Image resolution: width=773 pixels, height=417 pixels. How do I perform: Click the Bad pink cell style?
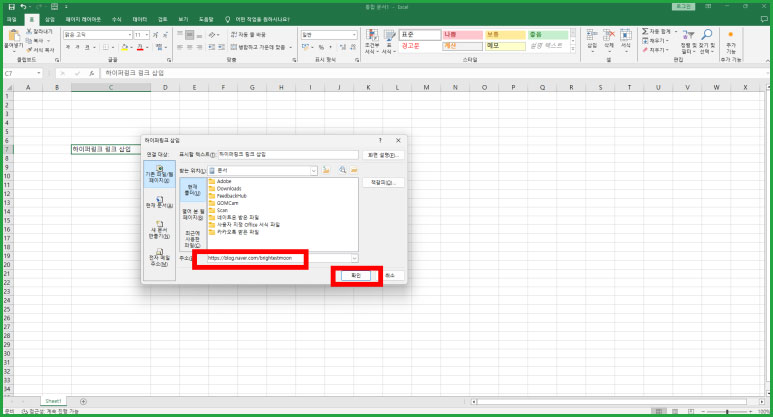(x=462, y=35)
